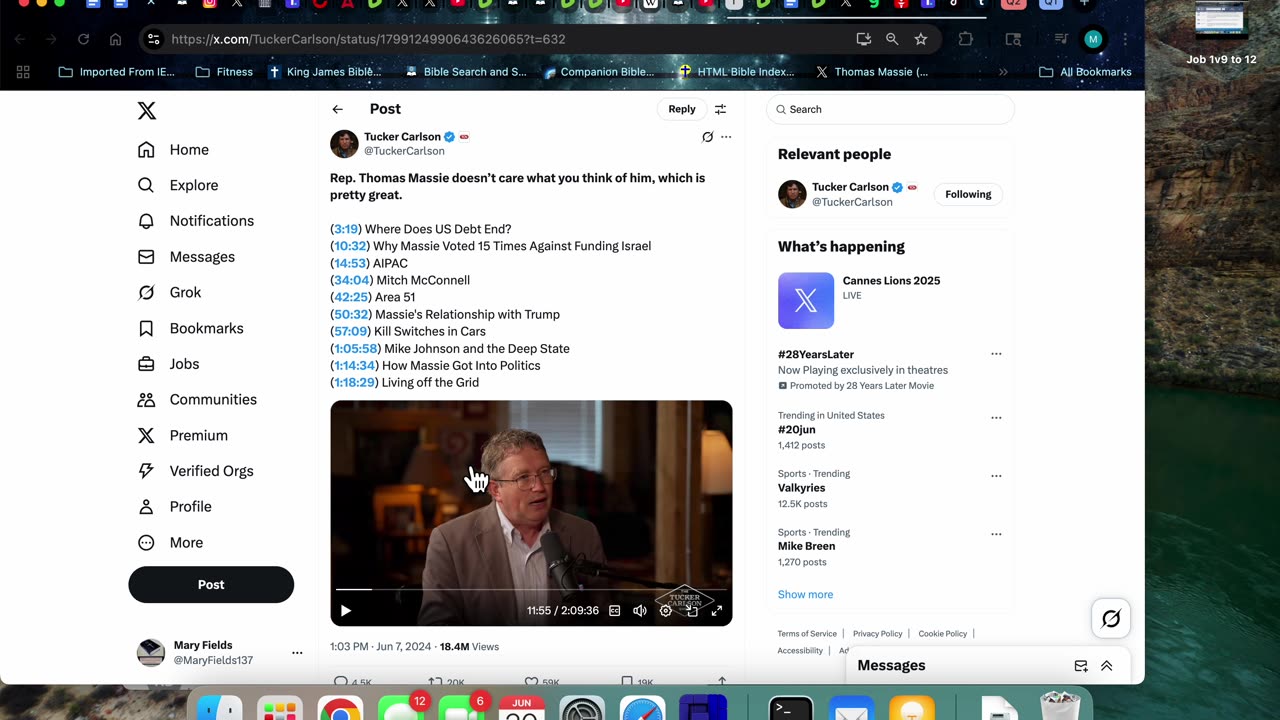
Task: Open Mary Fields account options menu
Action: pyautogui.click(x=297, y=653)
